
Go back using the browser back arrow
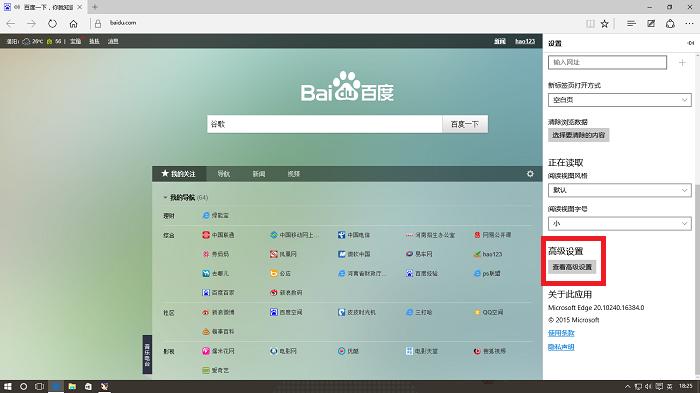coord(11,24)
